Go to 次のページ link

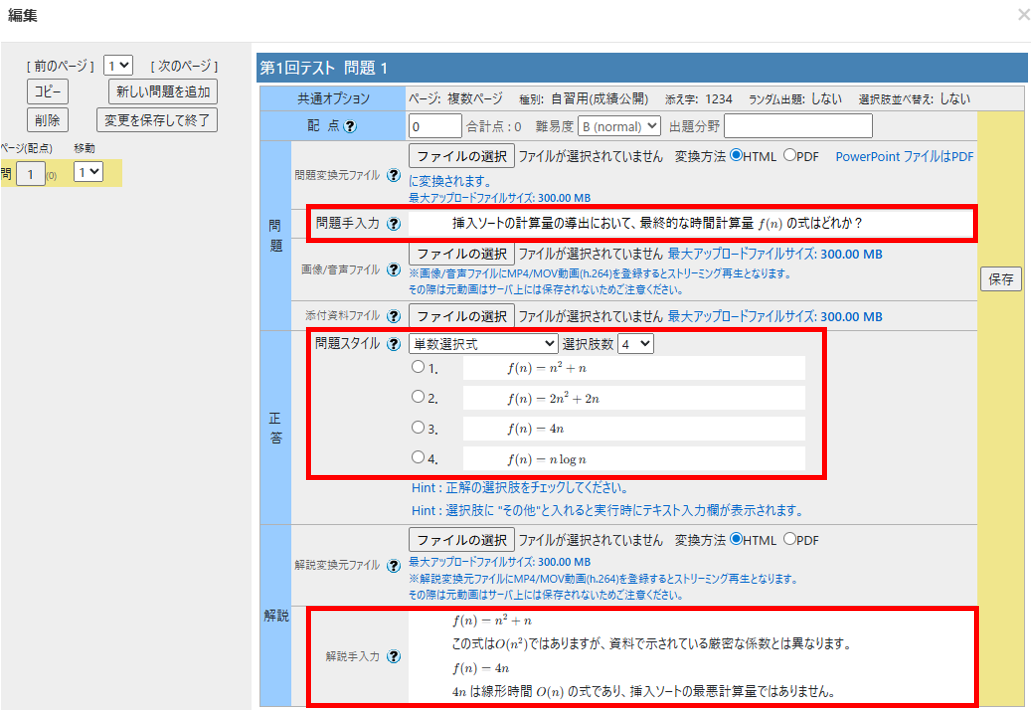point(184,66)
